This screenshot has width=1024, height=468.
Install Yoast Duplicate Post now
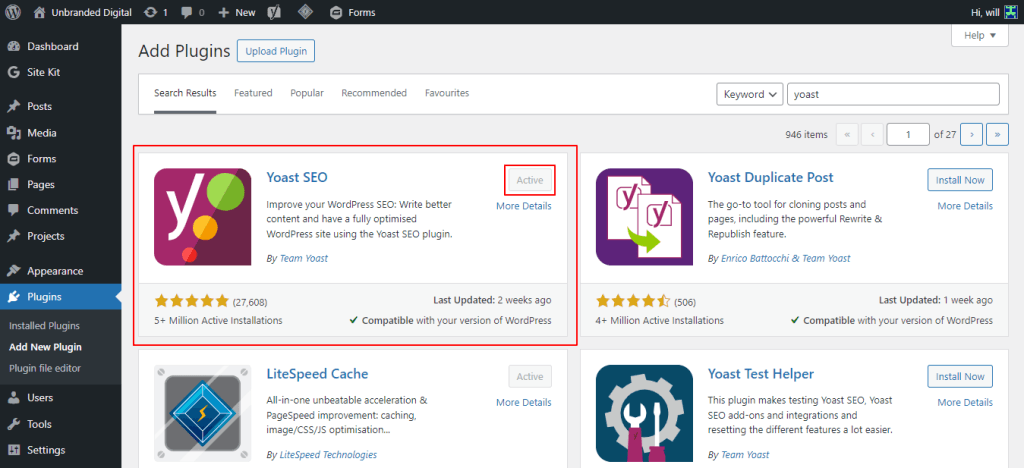tap(960, 179)
